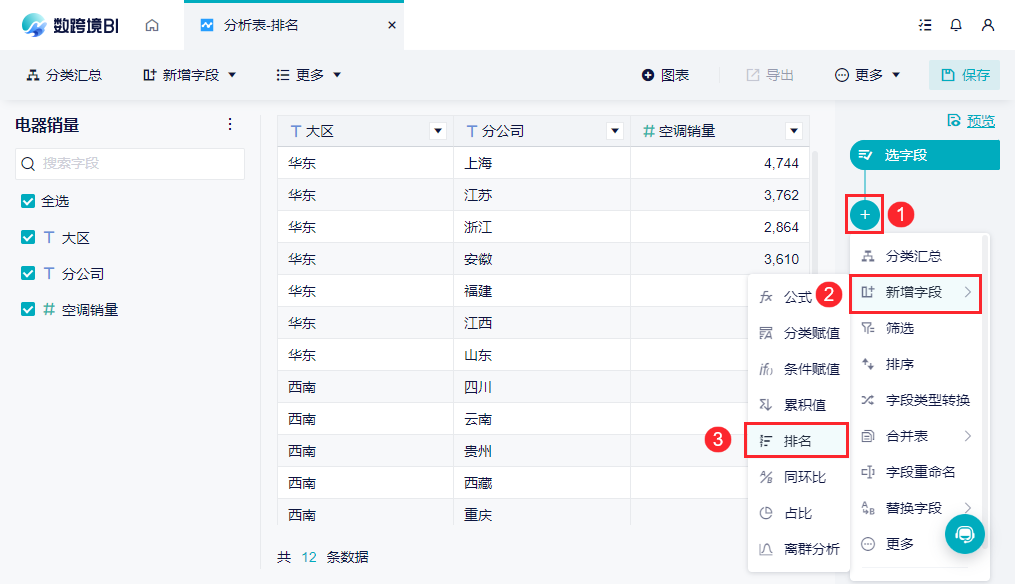This screenshot has height=584, width=1015.
Task: Open the task list icon in header
Action: [x=925, y=25]
